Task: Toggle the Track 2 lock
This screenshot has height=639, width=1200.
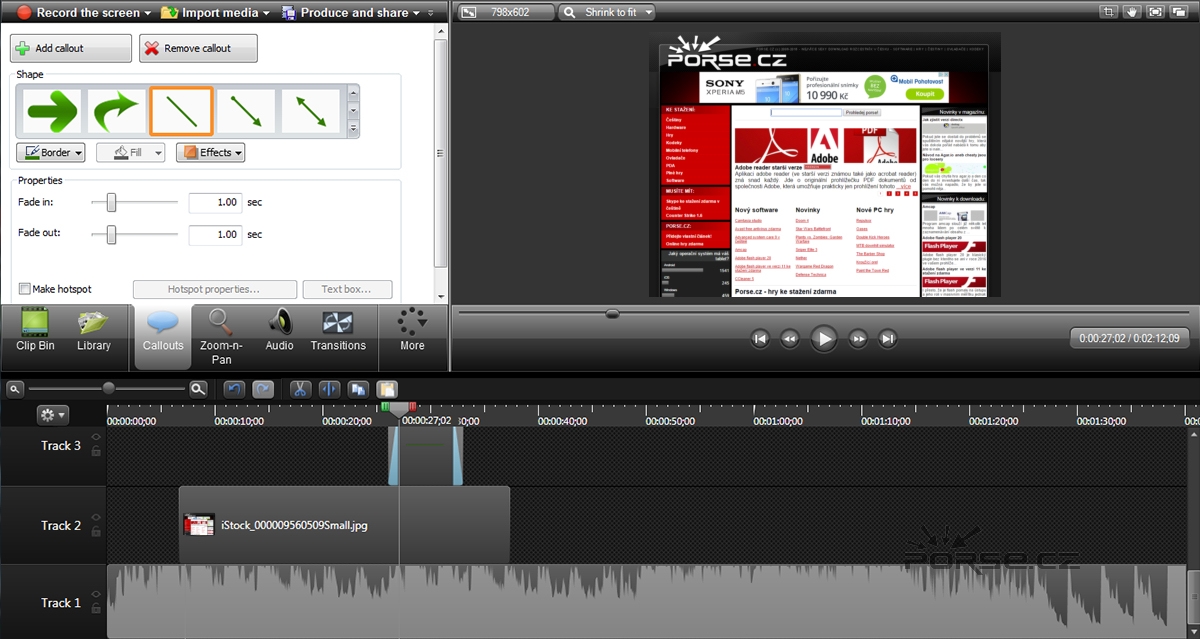Action: coord(96,531)
